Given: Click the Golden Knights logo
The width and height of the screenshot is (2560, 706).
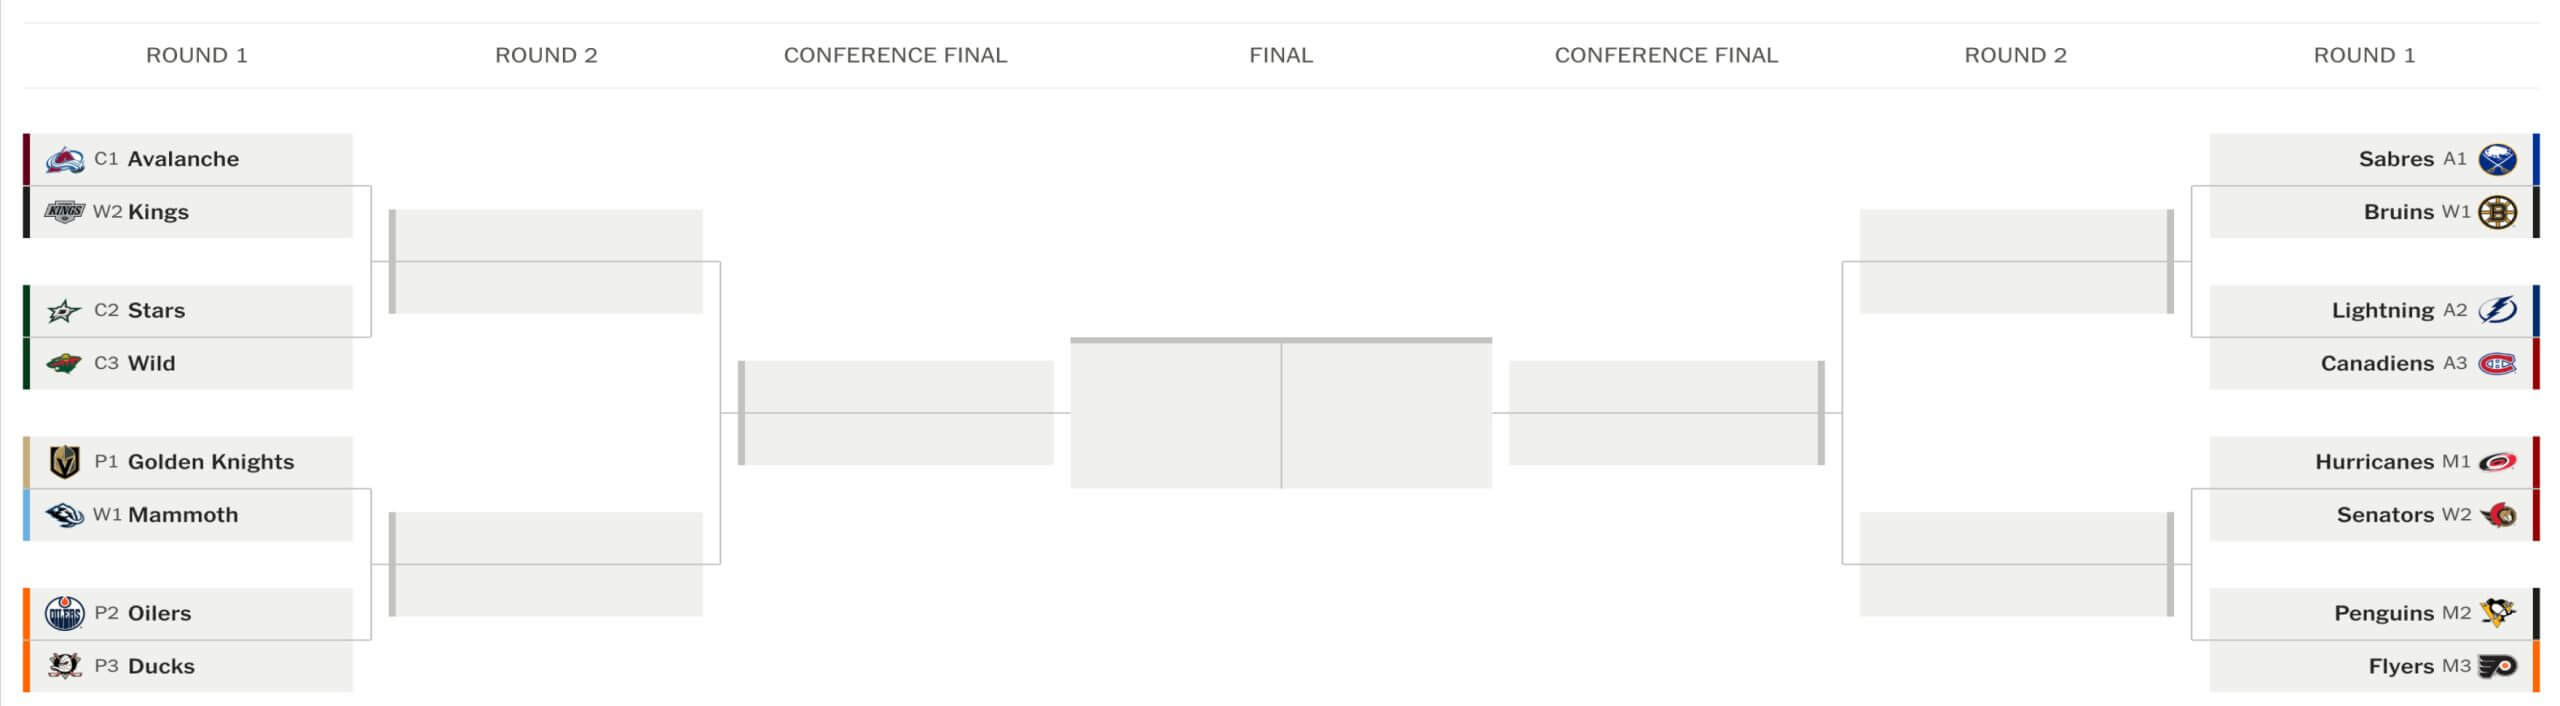Looking at the screenshot, I should [65, 462].
